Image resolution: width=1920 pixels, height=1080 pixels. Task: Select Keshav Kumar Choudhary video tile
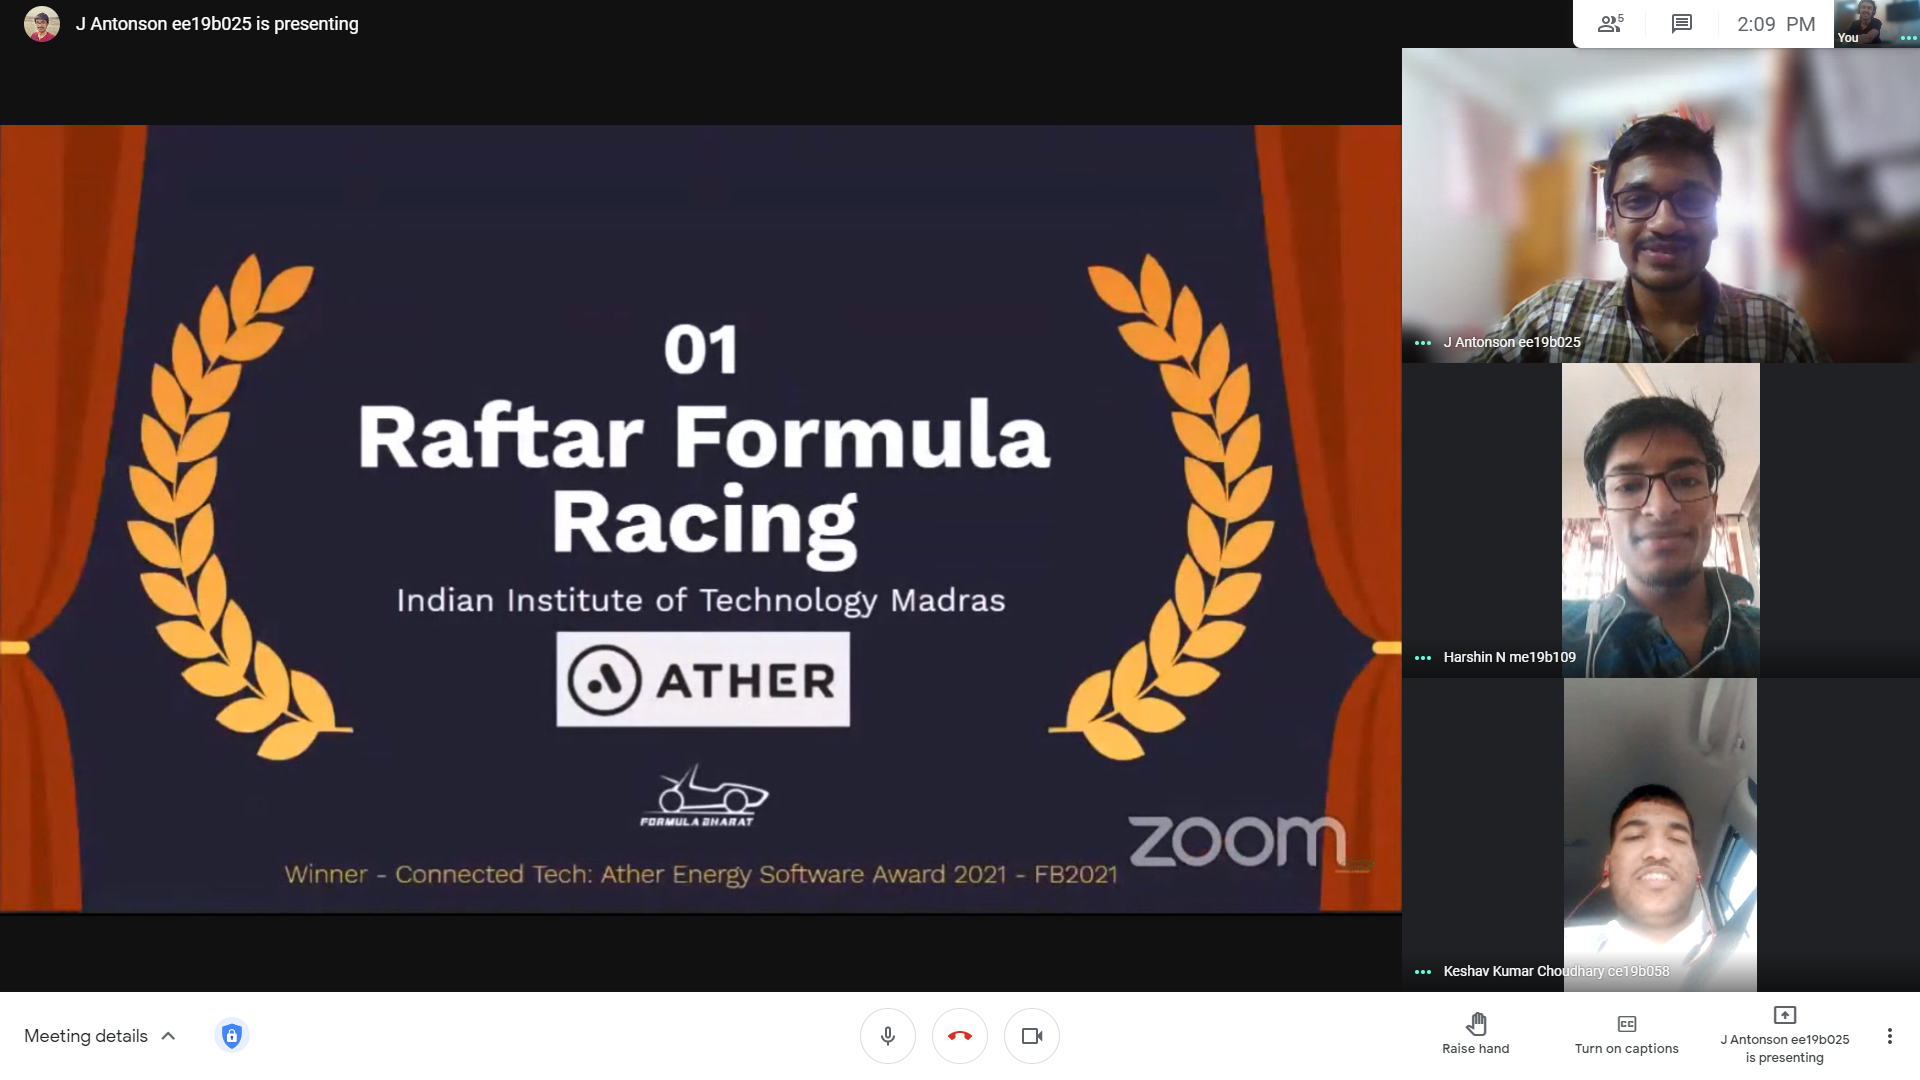tap(1660, 835)
